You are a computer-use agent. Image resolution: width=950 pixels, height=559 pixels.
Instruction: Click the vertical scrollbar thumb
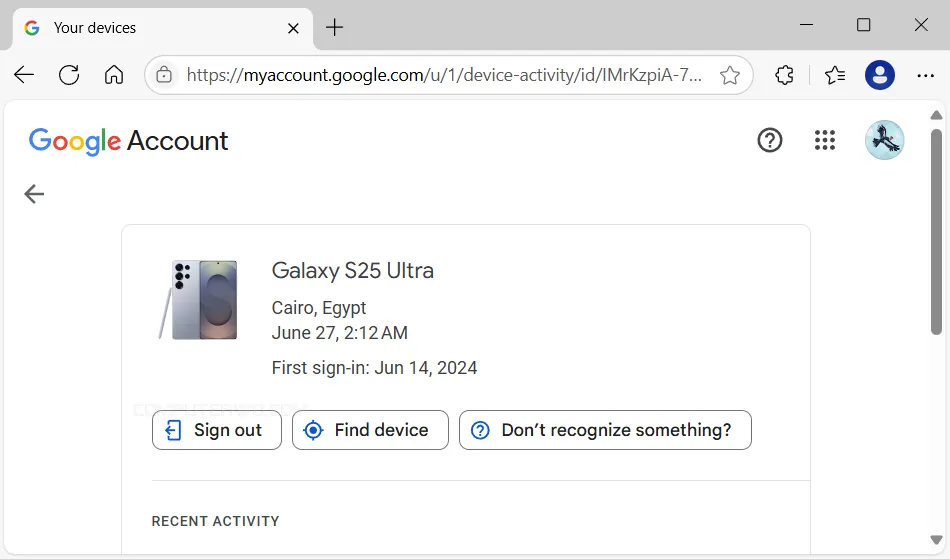coord(936,231)
